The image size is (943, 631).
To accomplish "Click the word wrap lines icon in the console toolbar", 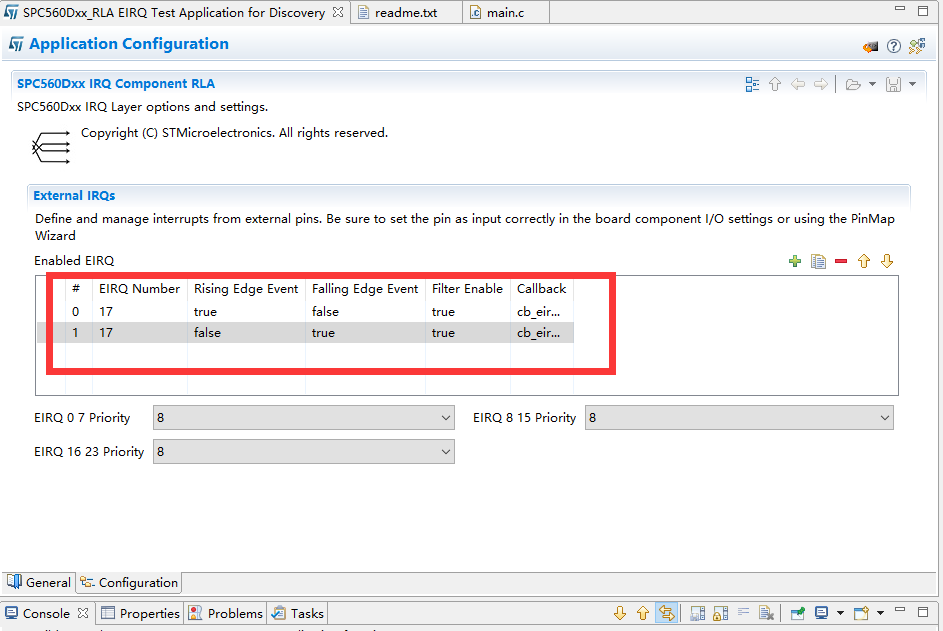I will click(743, 612).
